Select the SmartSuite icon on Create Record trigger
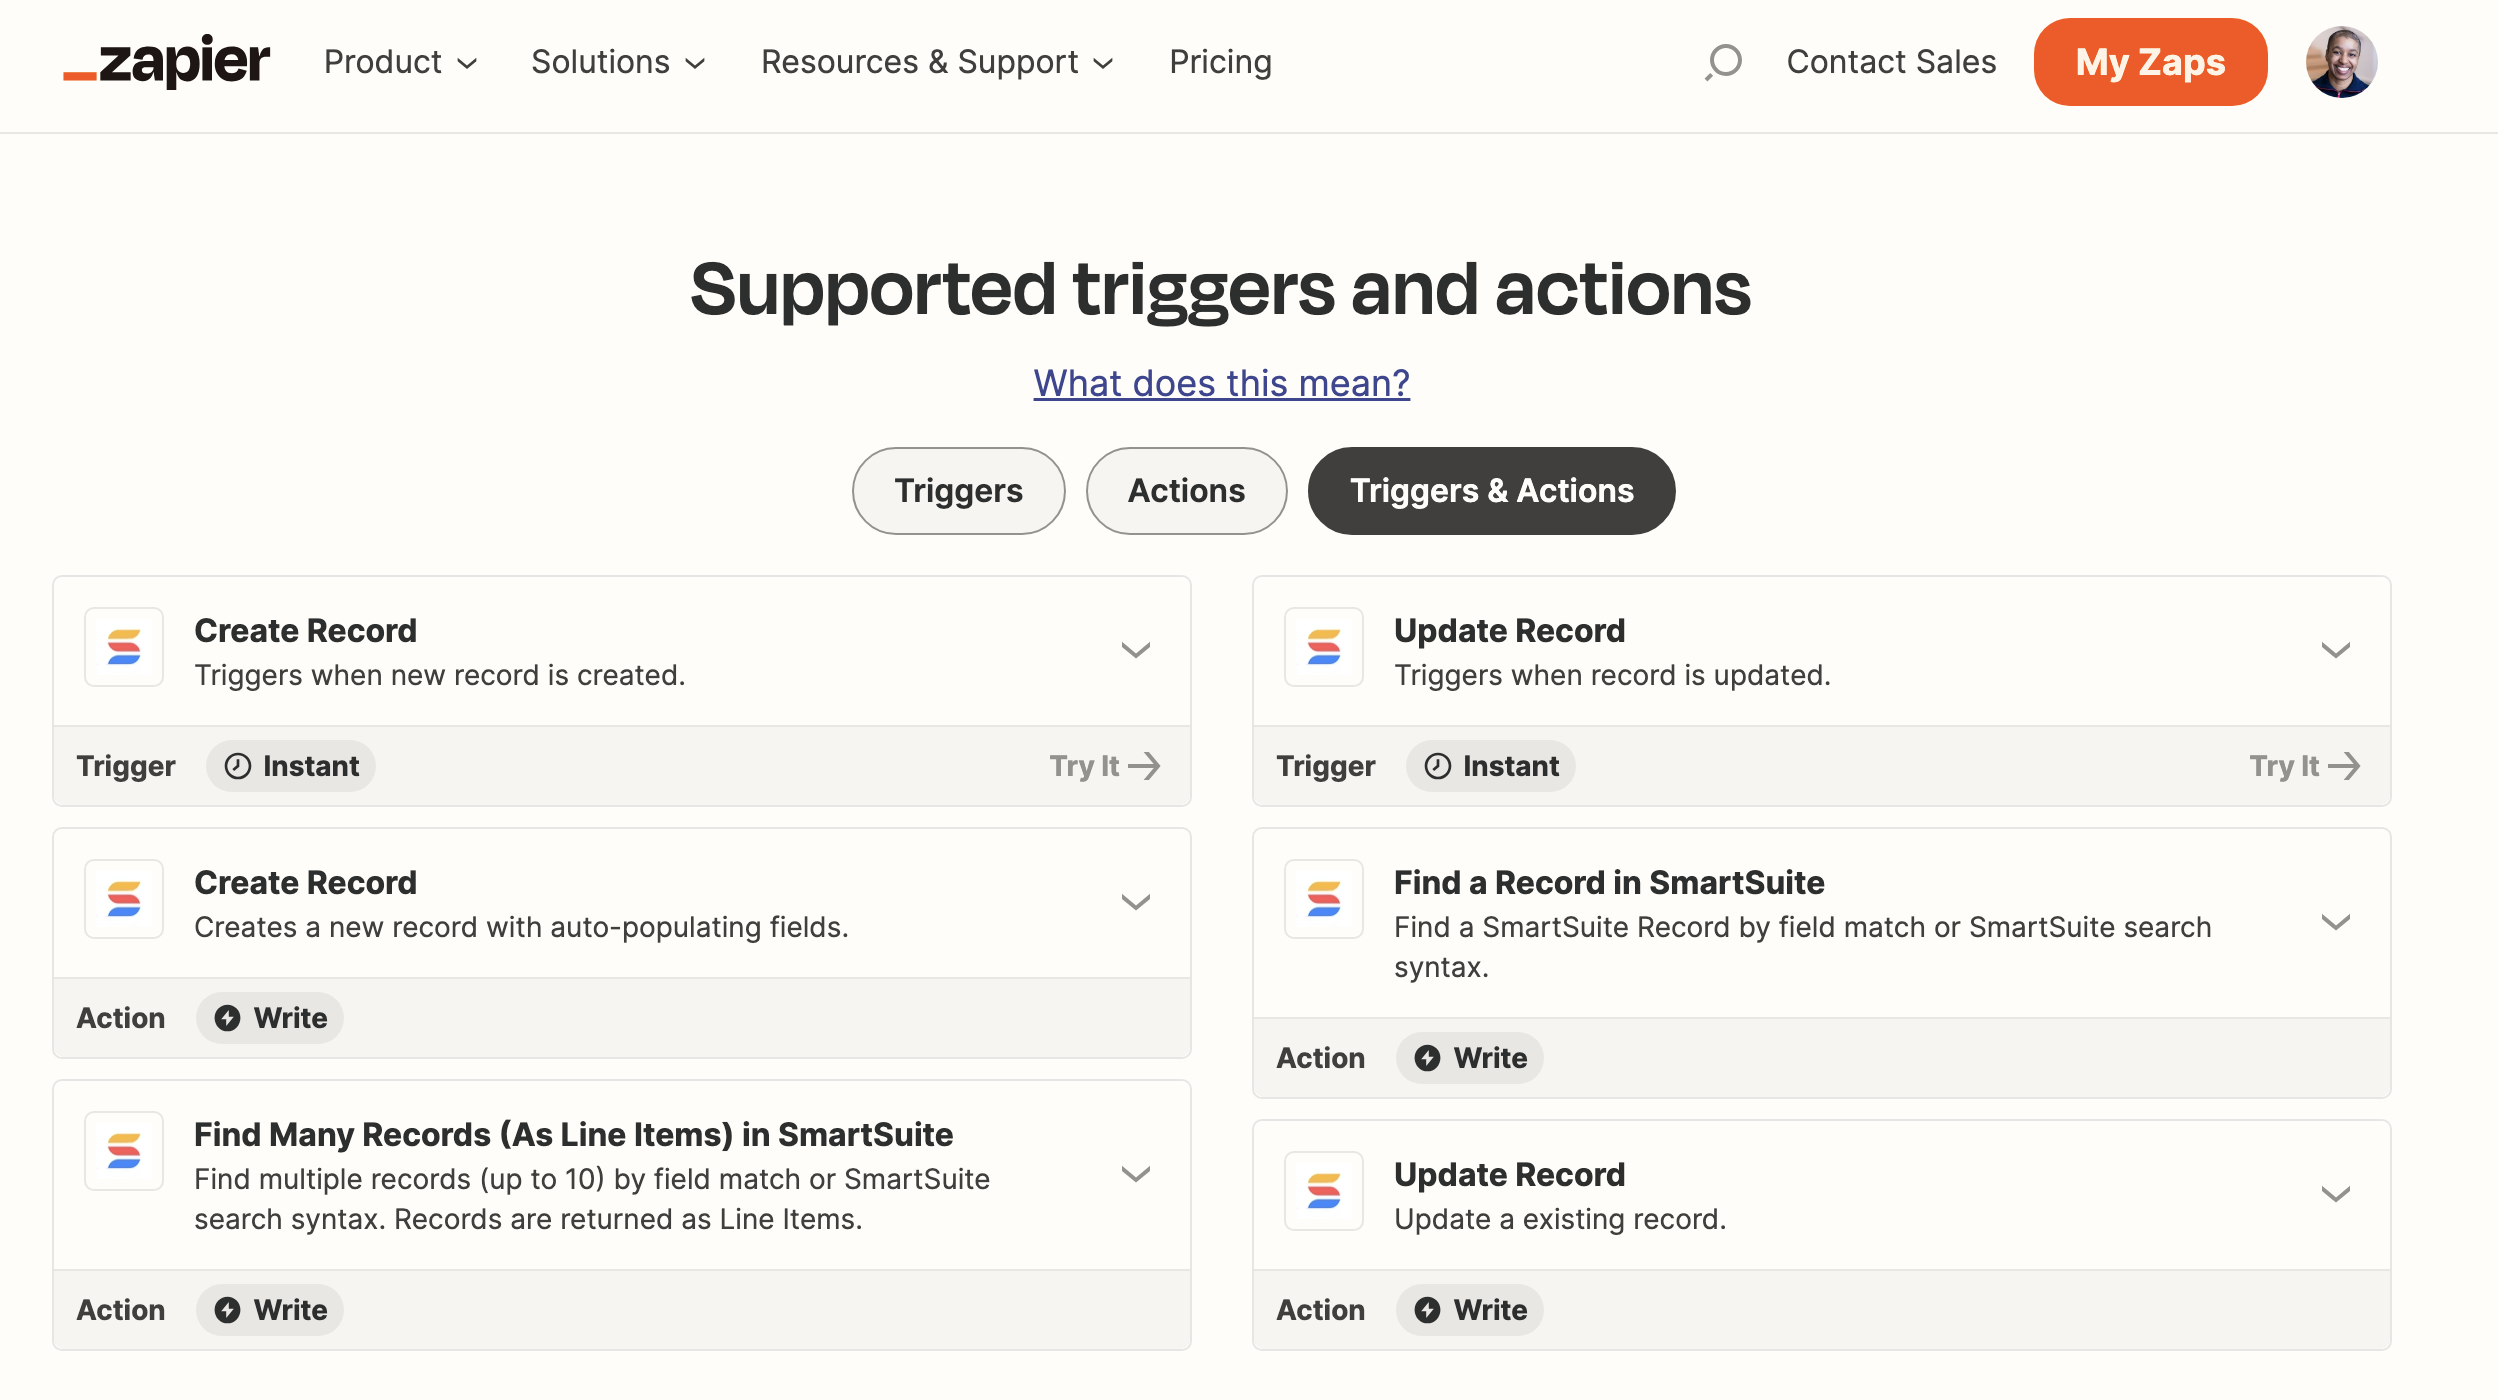This screenshot has width=2498, height=1400. pyautogui.click(x=123, y=647)
